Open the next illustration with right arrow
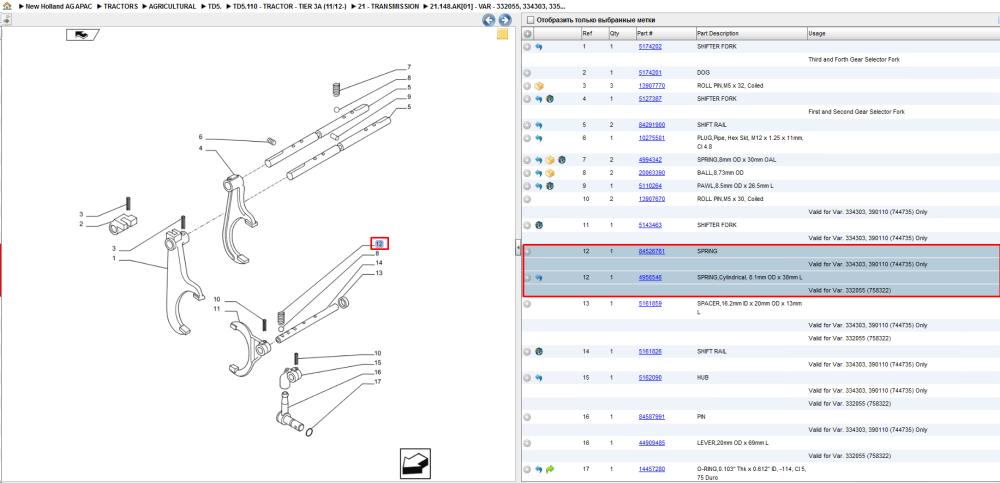 pos(504,20)
